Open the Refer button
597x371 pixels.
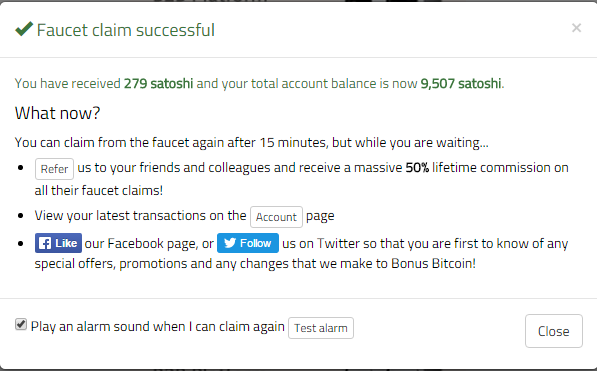click(54, 169)
